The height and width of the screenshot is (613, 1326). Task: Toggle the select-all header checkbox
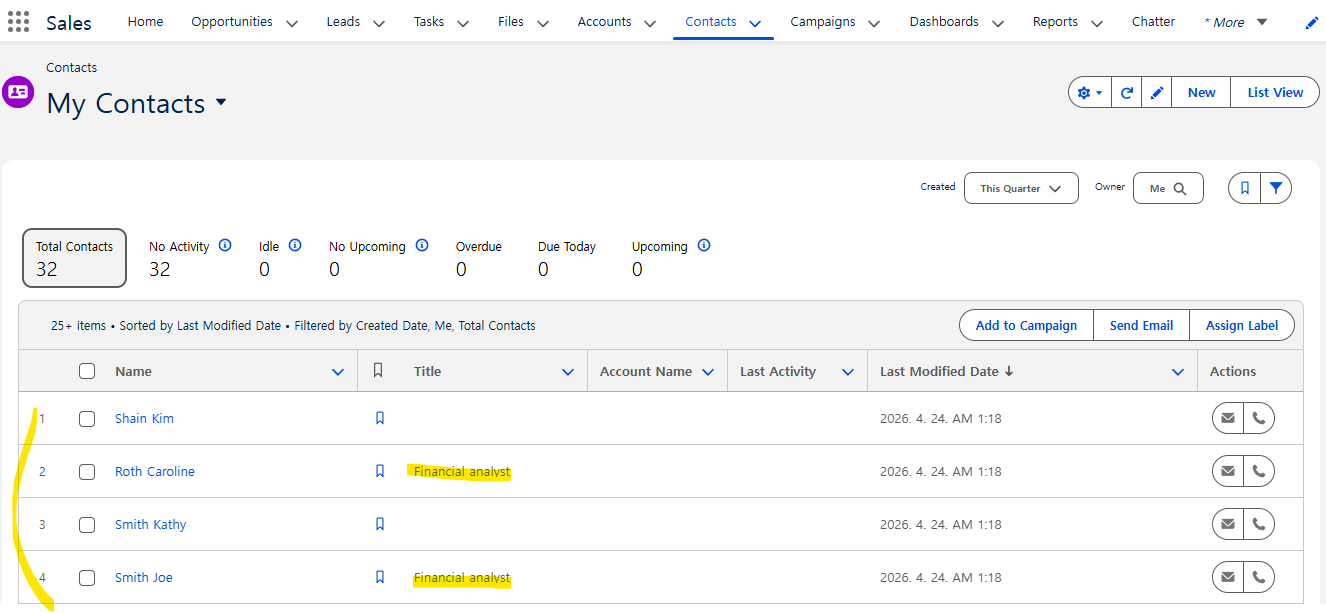87,371
